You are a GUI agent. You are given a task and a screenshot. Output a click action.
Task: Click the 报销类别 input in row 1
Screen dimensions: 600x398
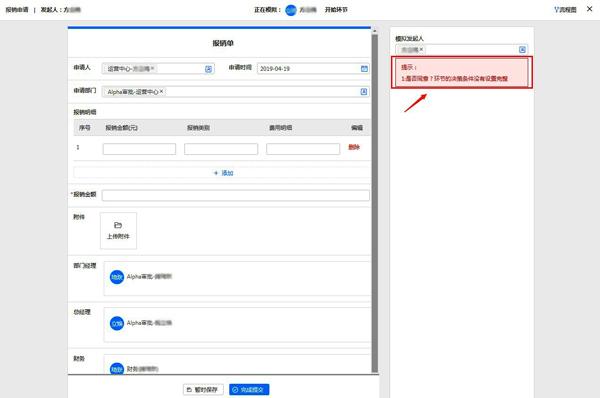pyautogui.click(x=221, y=149)
